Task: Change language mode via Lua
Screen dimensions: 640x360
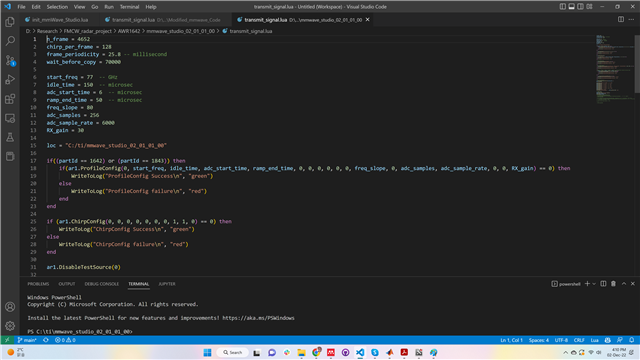Action: tap(595, 340)
